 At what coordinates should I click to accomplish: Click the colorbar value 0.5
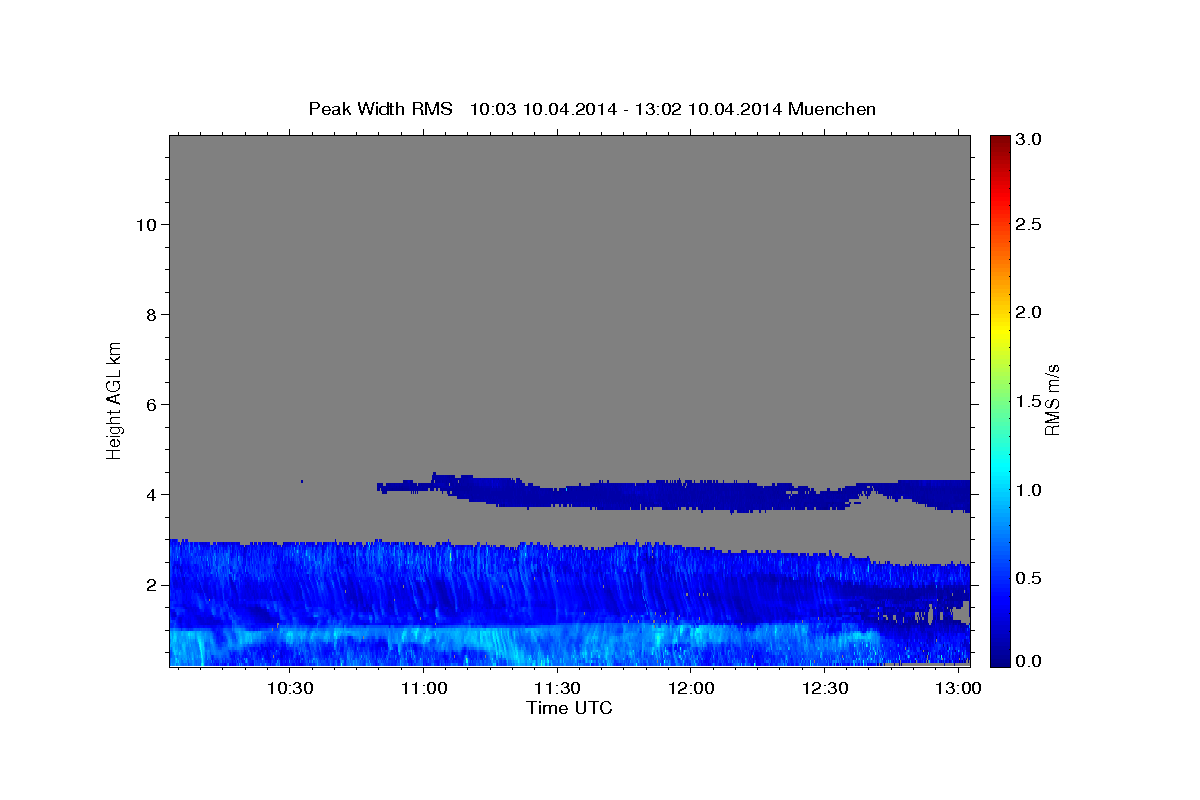[x=1029, y=578]
